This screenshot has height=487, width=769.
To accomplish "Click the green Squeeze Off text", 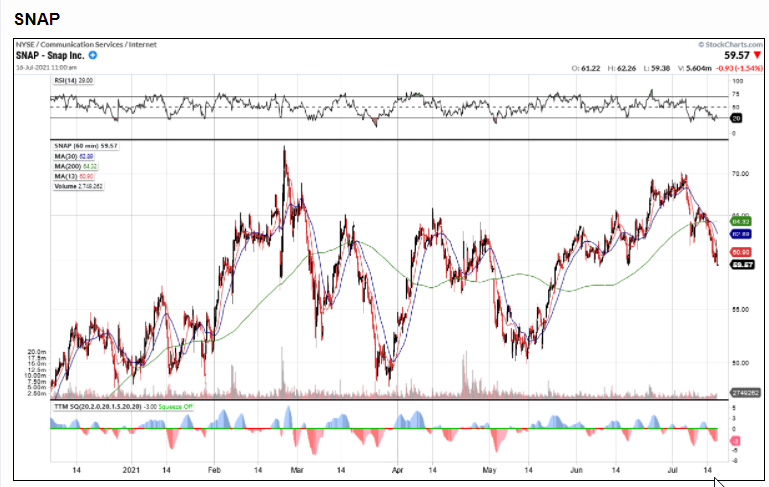I will (x=175, y=407).
